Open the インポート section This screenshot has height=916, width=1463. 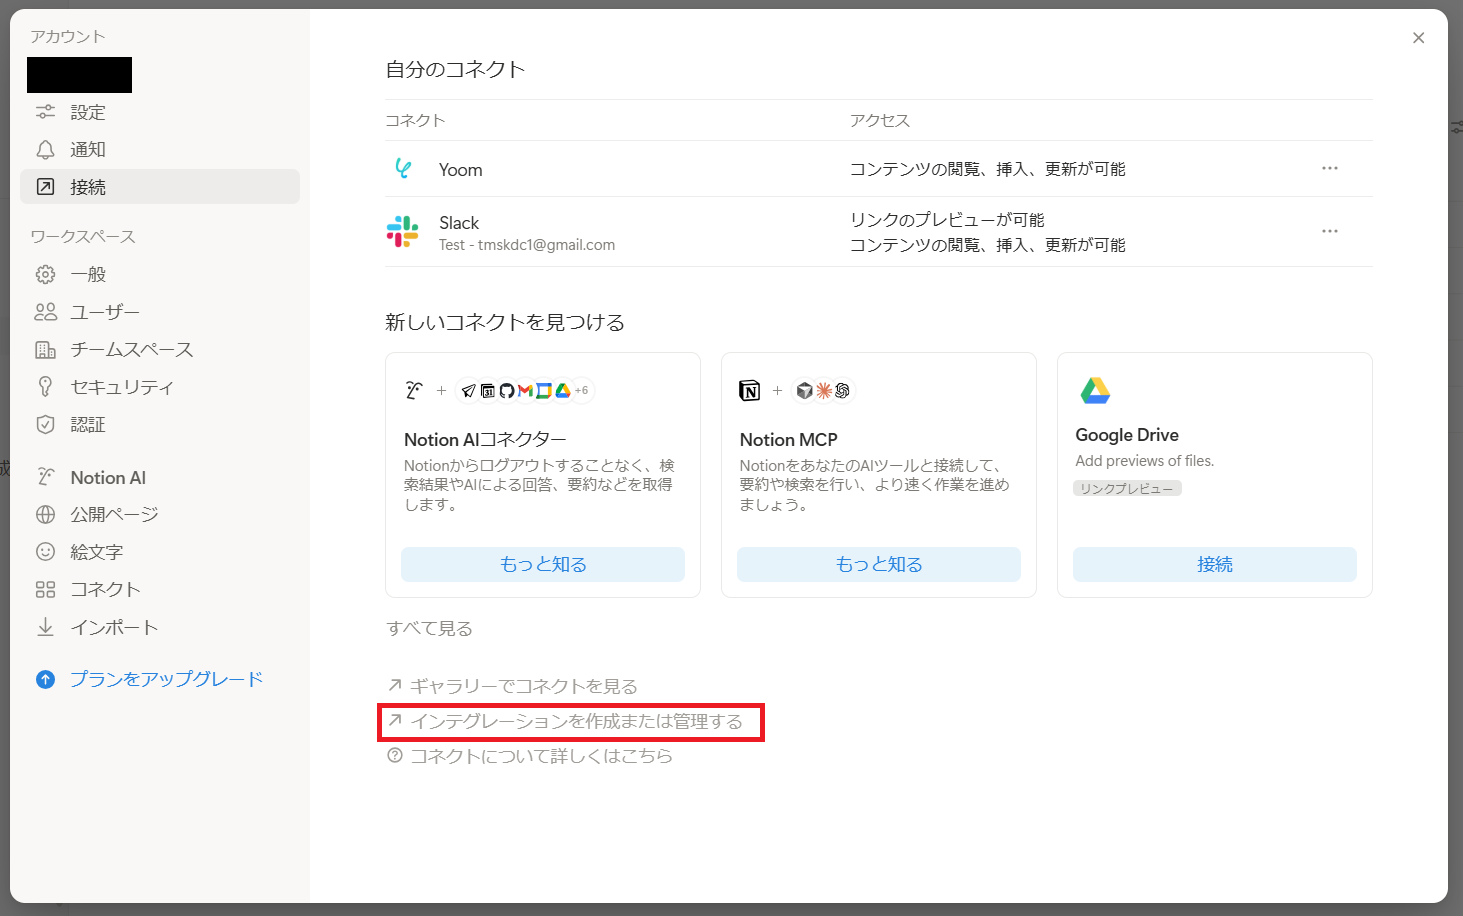coord(160,627)
